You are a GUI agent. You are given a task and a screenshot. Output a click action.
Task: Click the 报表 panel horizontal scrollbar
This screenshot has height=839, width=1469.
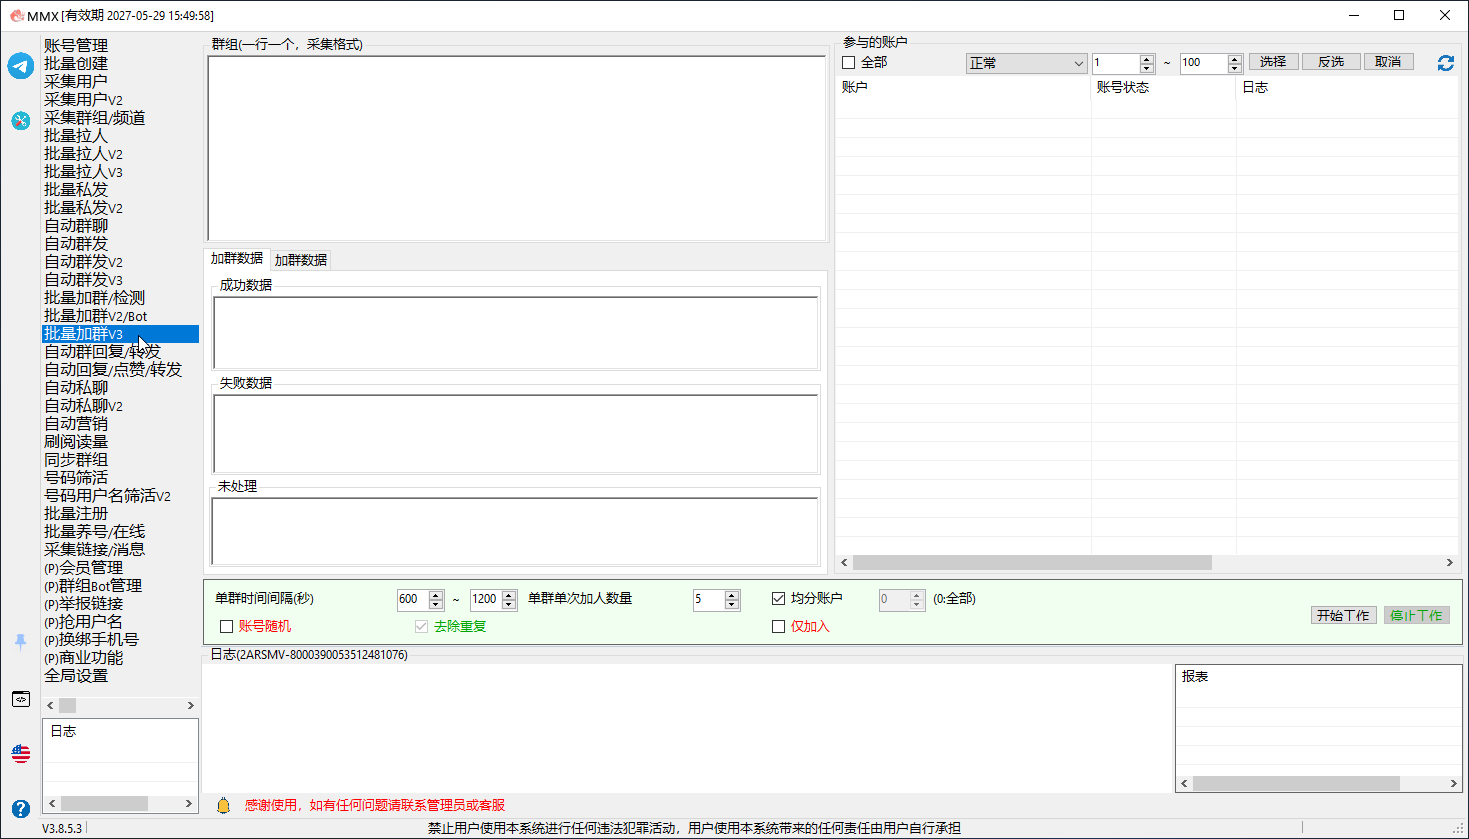[1296, 783]
